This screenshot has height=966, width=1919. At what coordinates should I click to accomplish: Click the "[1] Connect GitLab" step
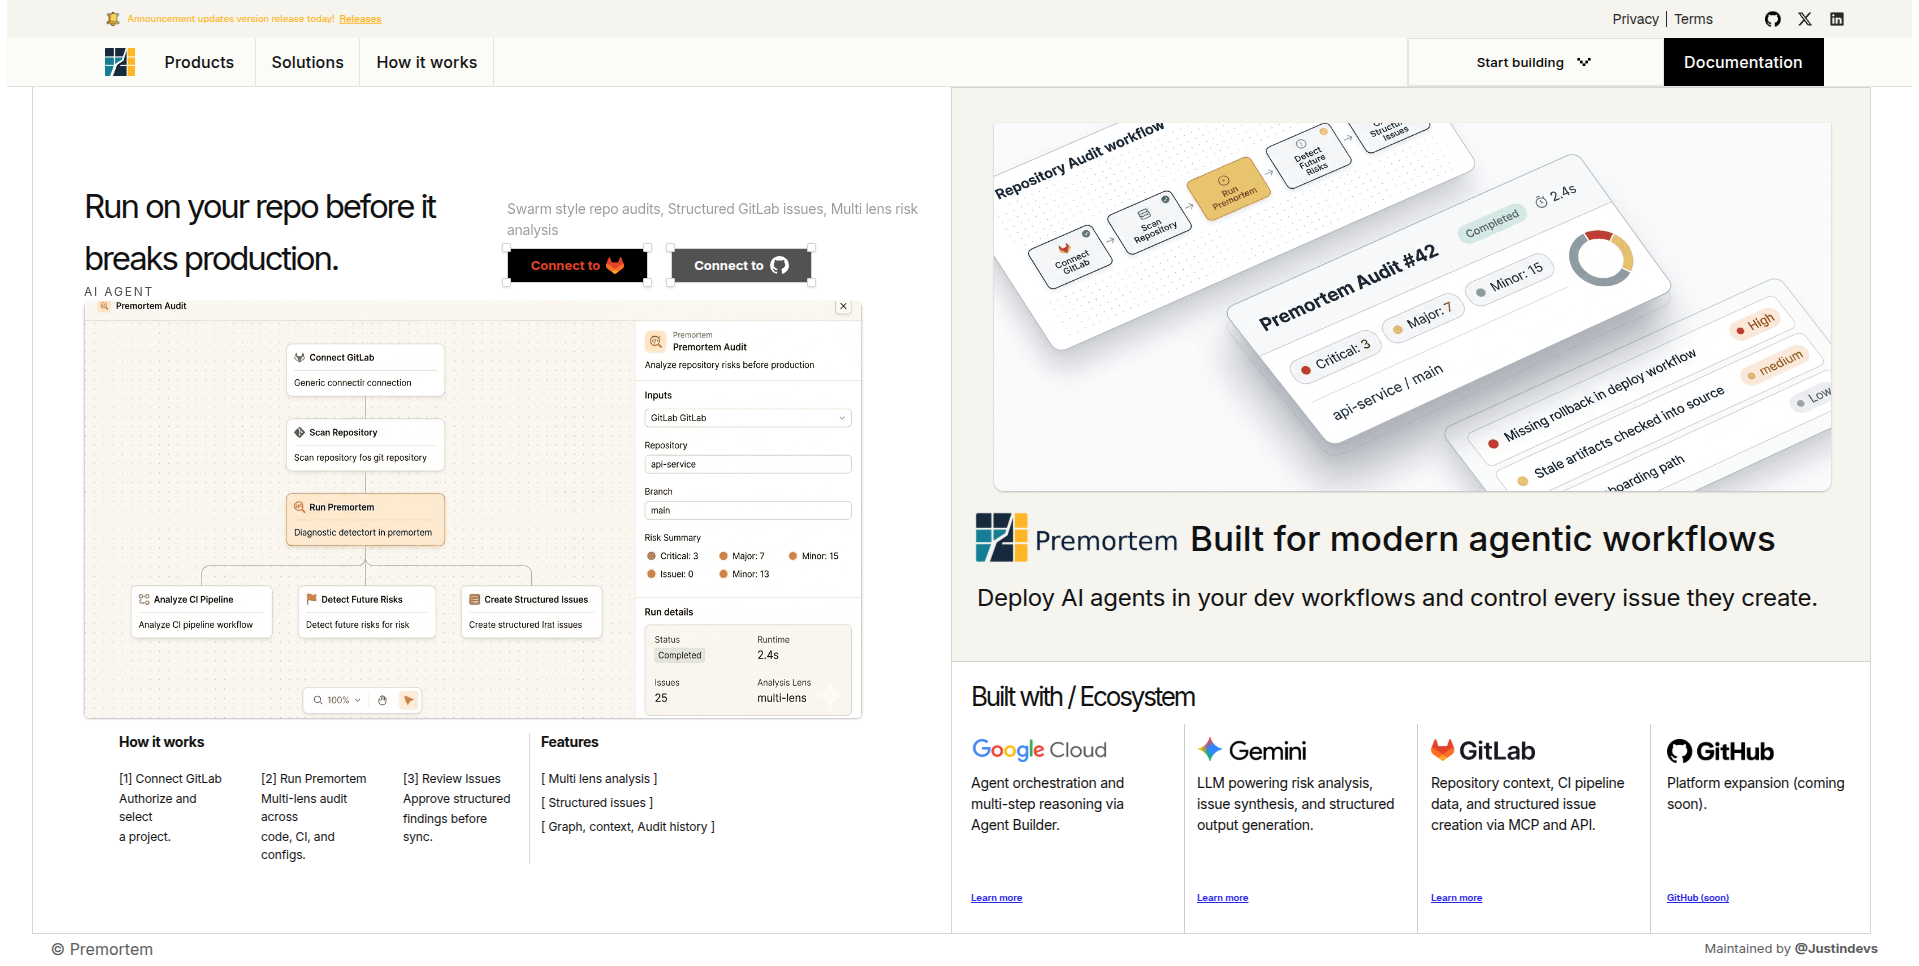[171, 779]
